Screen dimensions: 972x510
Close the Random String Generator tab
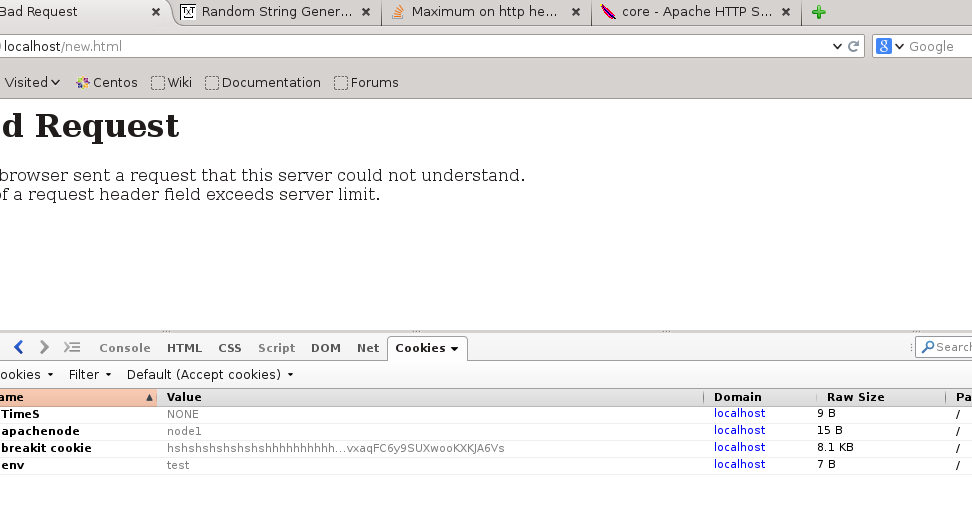(366, 12)
